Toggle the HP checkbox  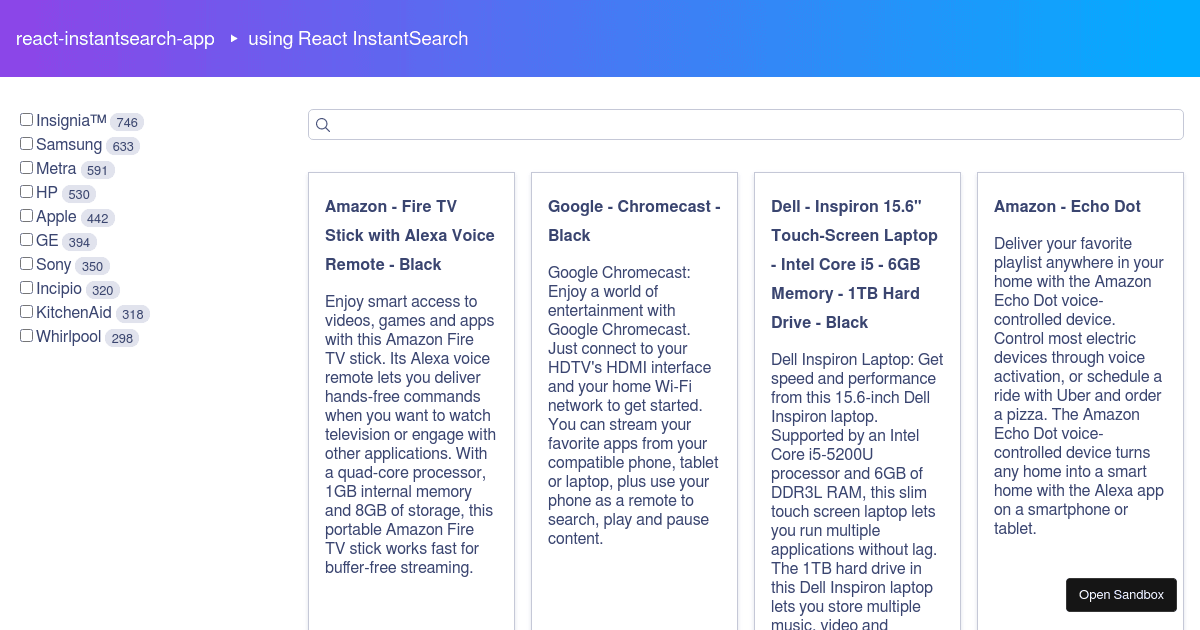pyautogui.click(x=26, y=190)
